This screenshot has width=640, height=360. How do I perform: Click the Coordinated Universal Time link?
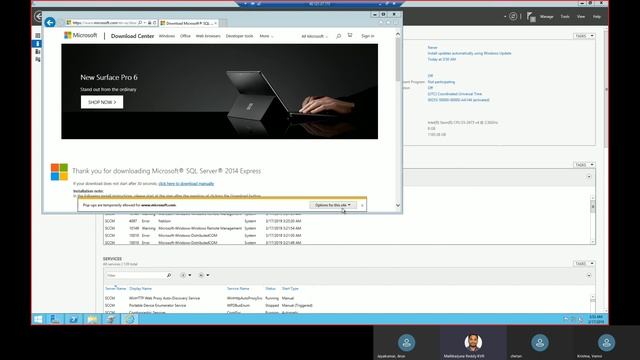pos(455,94)
